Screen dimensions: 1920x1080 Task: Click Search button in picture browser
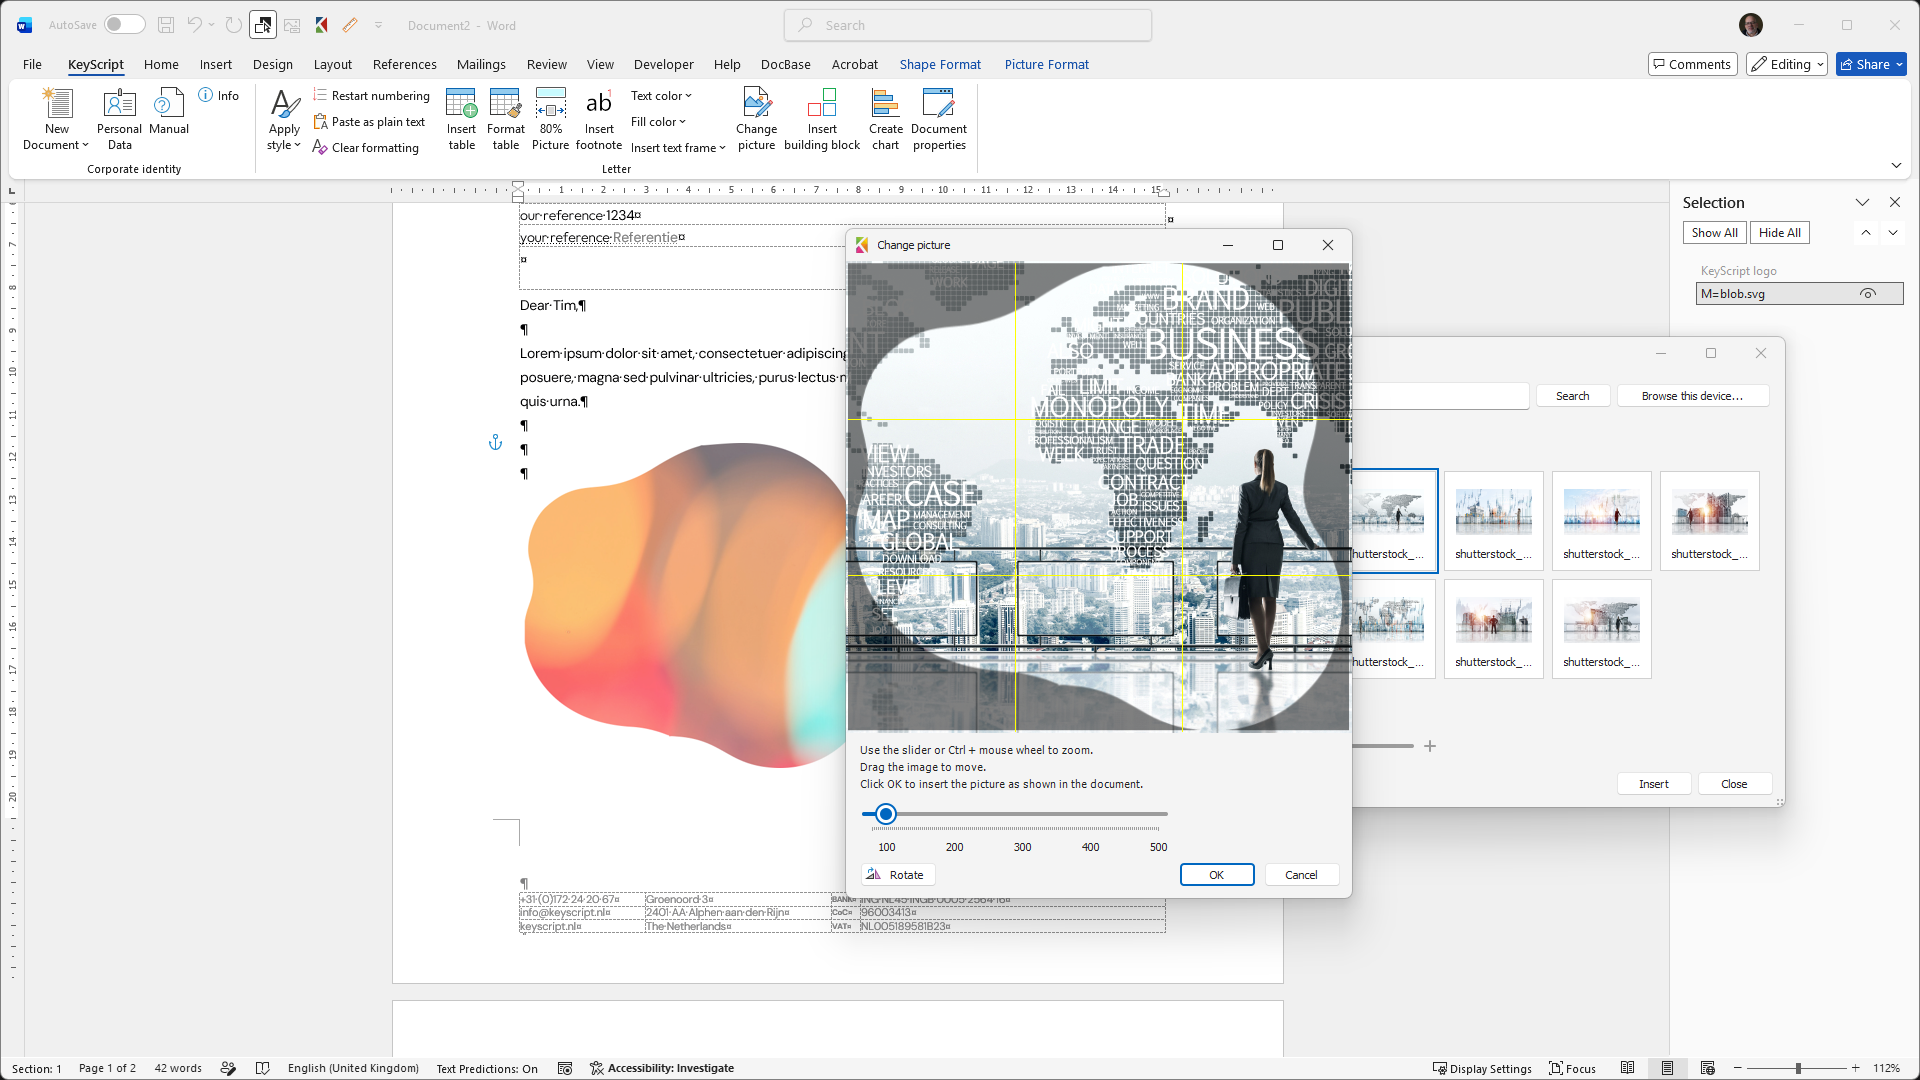coord(1573,396)
